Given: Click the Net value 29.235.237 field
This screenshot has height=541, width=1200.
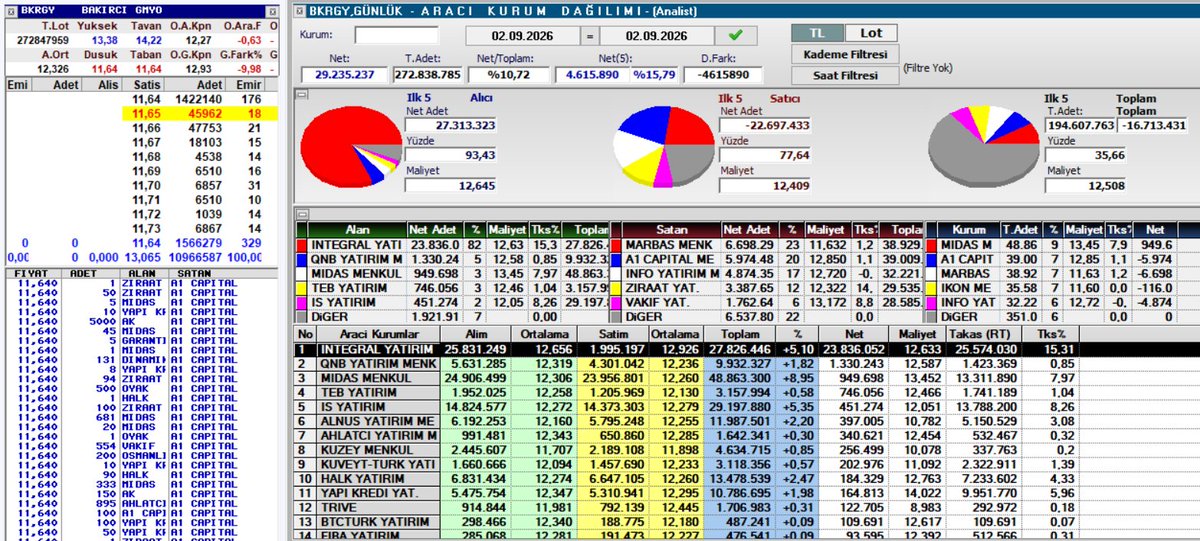Looking at the screenshot, I should [345, 75].
